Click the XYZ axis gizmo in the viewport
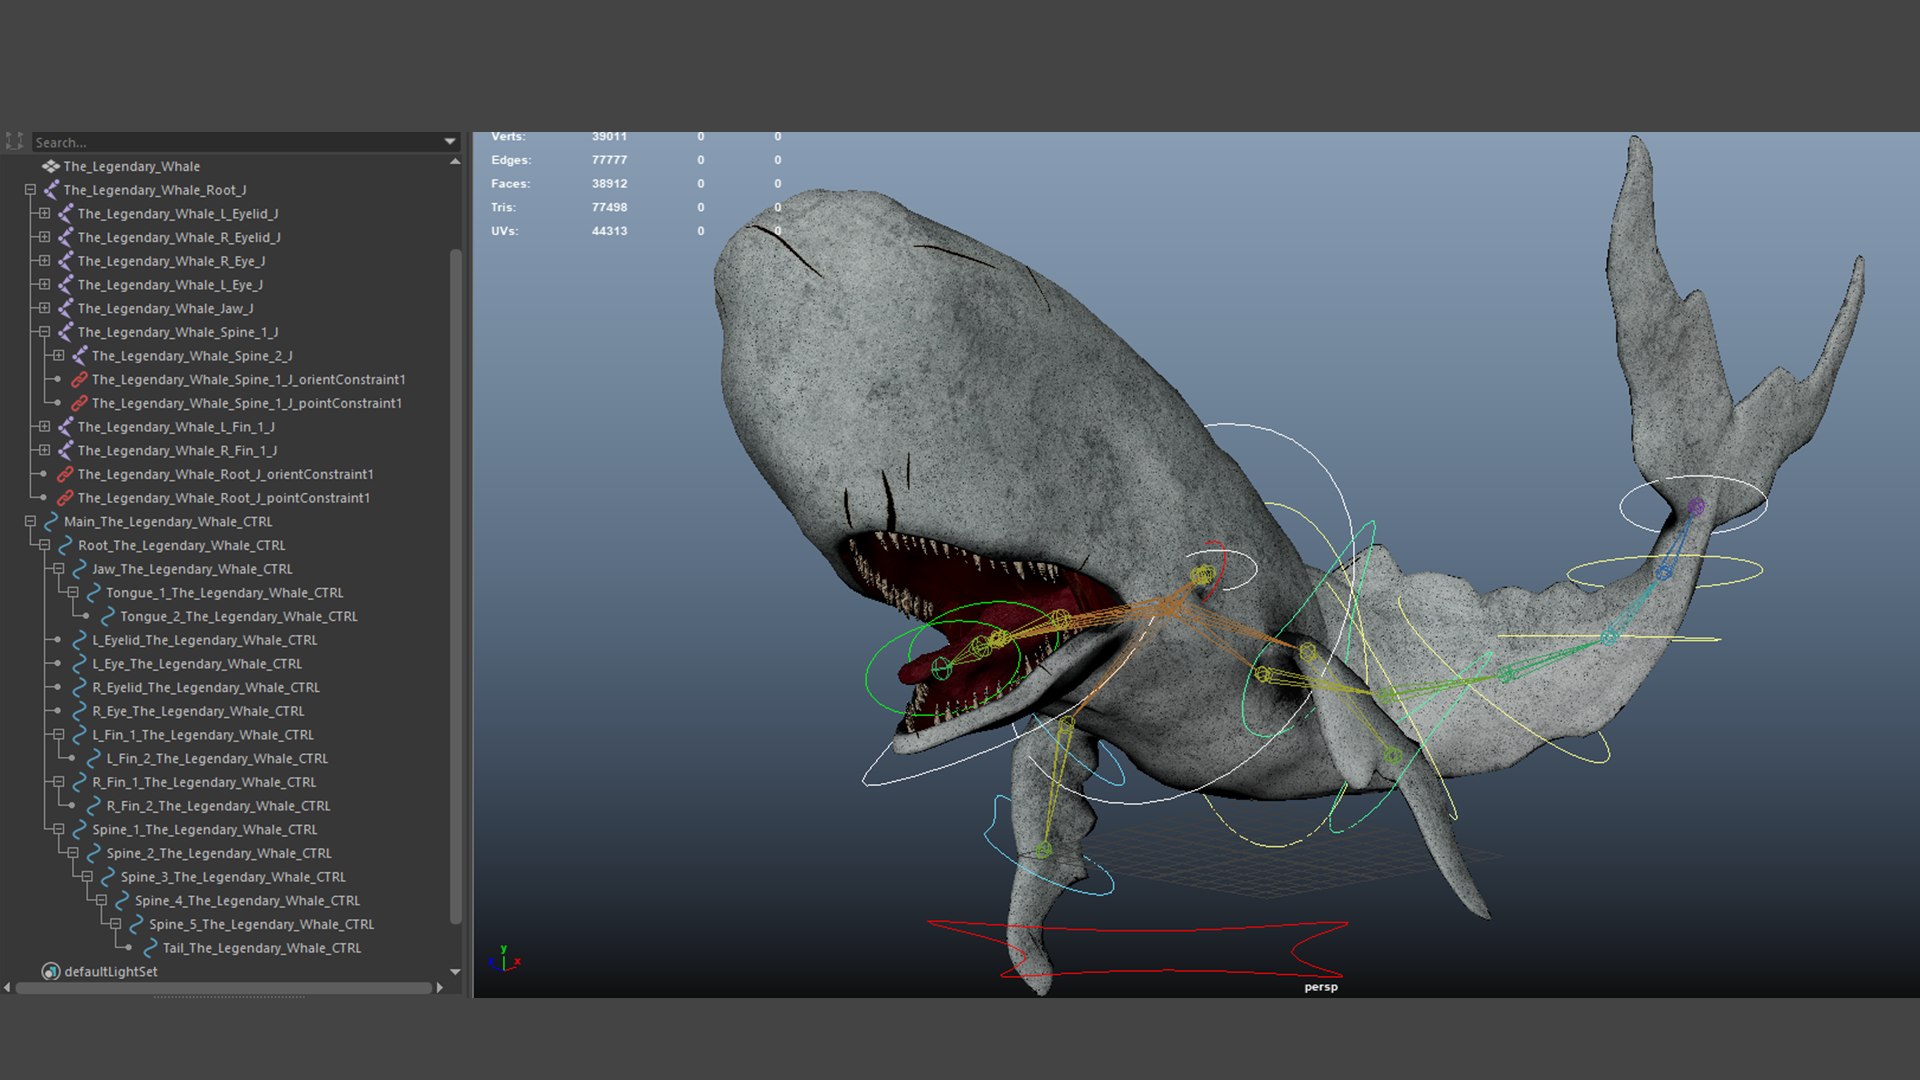The width and height of the screenshot is (1920, 1080). click(x=505, y=959)
